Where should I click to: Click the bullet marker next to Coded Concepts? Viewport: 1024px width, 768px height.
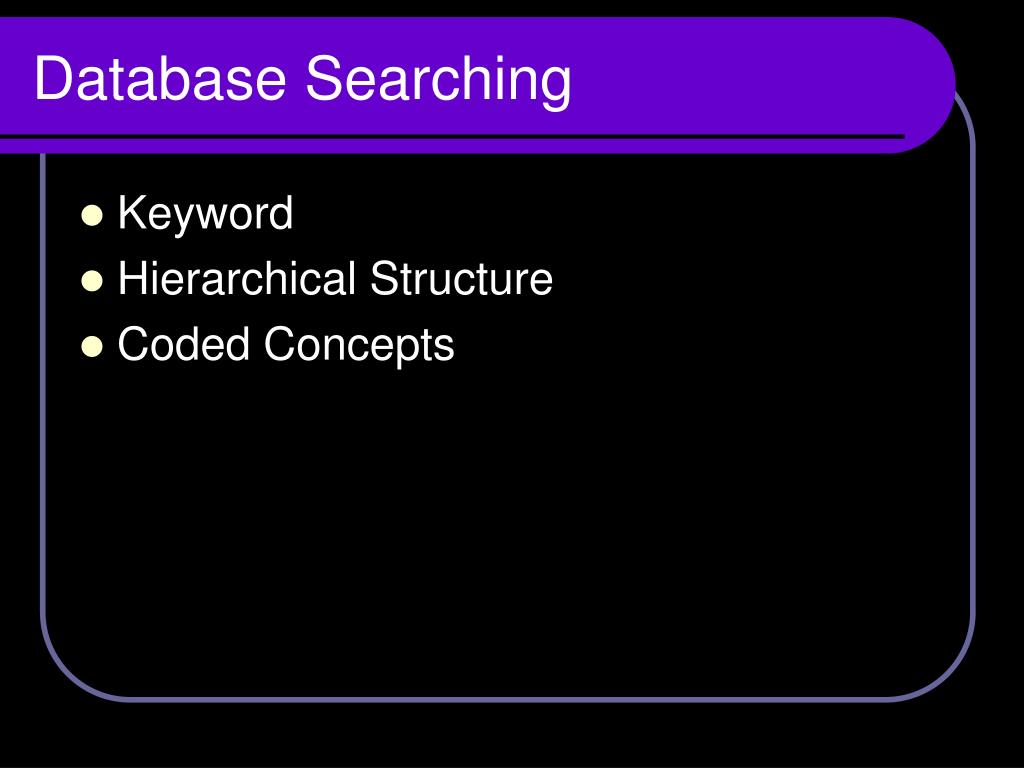coord(92,347)
